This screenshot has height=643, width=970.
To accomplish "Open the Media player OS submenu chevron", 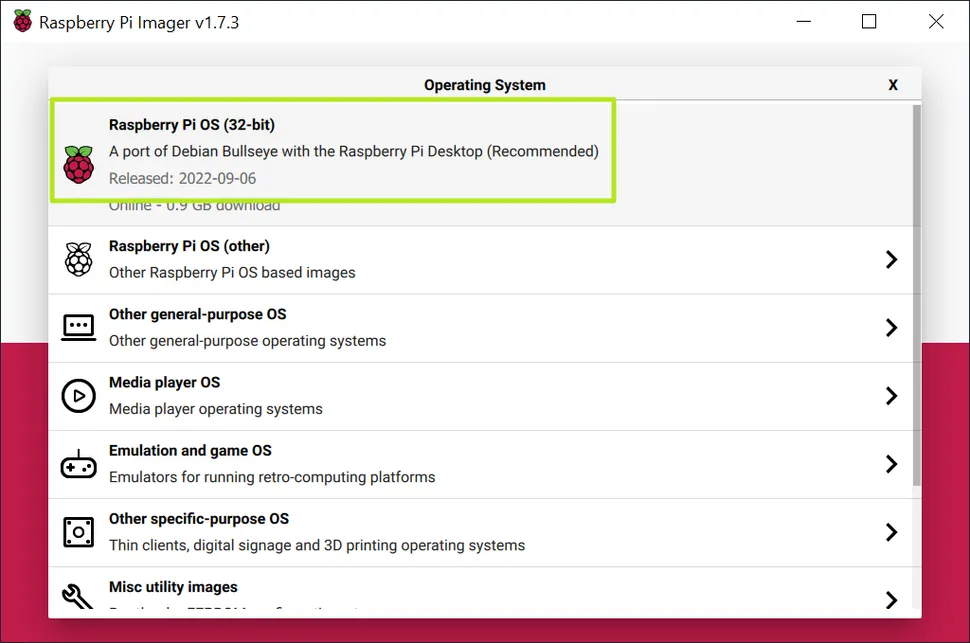I will point(891,396).
